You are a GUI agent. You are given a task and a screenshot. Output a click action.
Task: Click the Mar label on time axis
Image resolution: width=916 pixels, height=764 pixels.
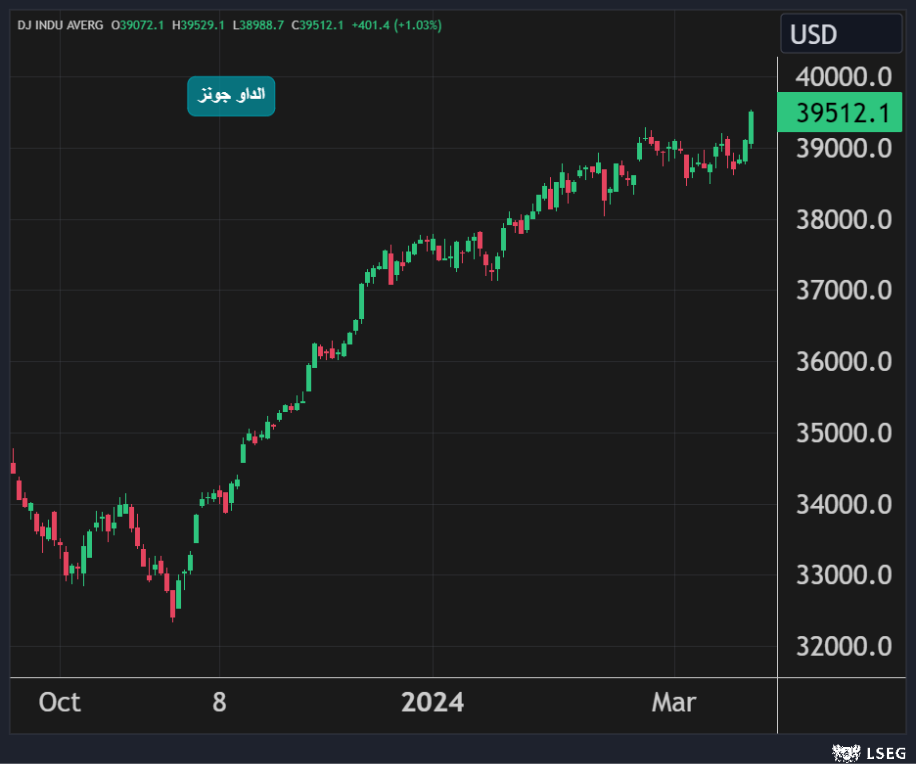pyautogui.click(x=673, y=703)
